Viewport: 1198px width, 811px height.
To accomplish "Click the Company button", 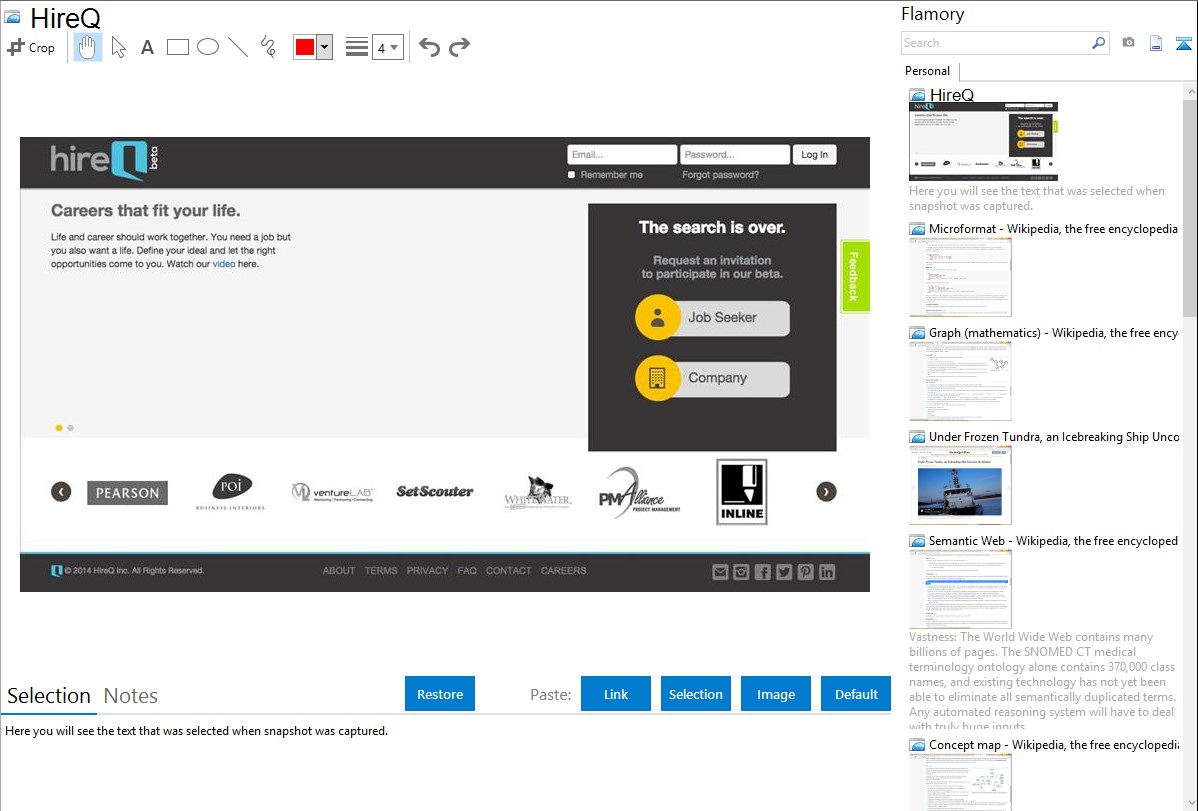I will coord(712,378).
